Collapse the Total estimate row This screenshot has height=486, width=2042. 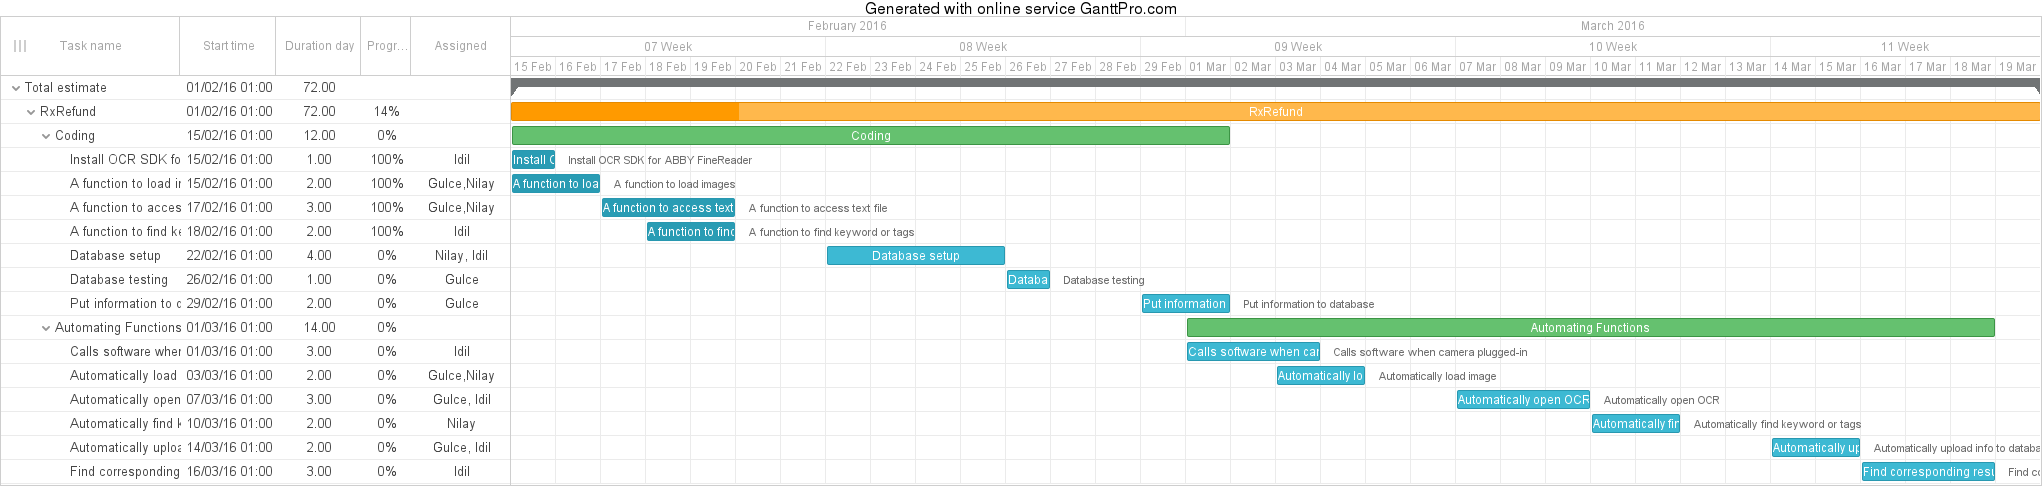coord(16,88)
